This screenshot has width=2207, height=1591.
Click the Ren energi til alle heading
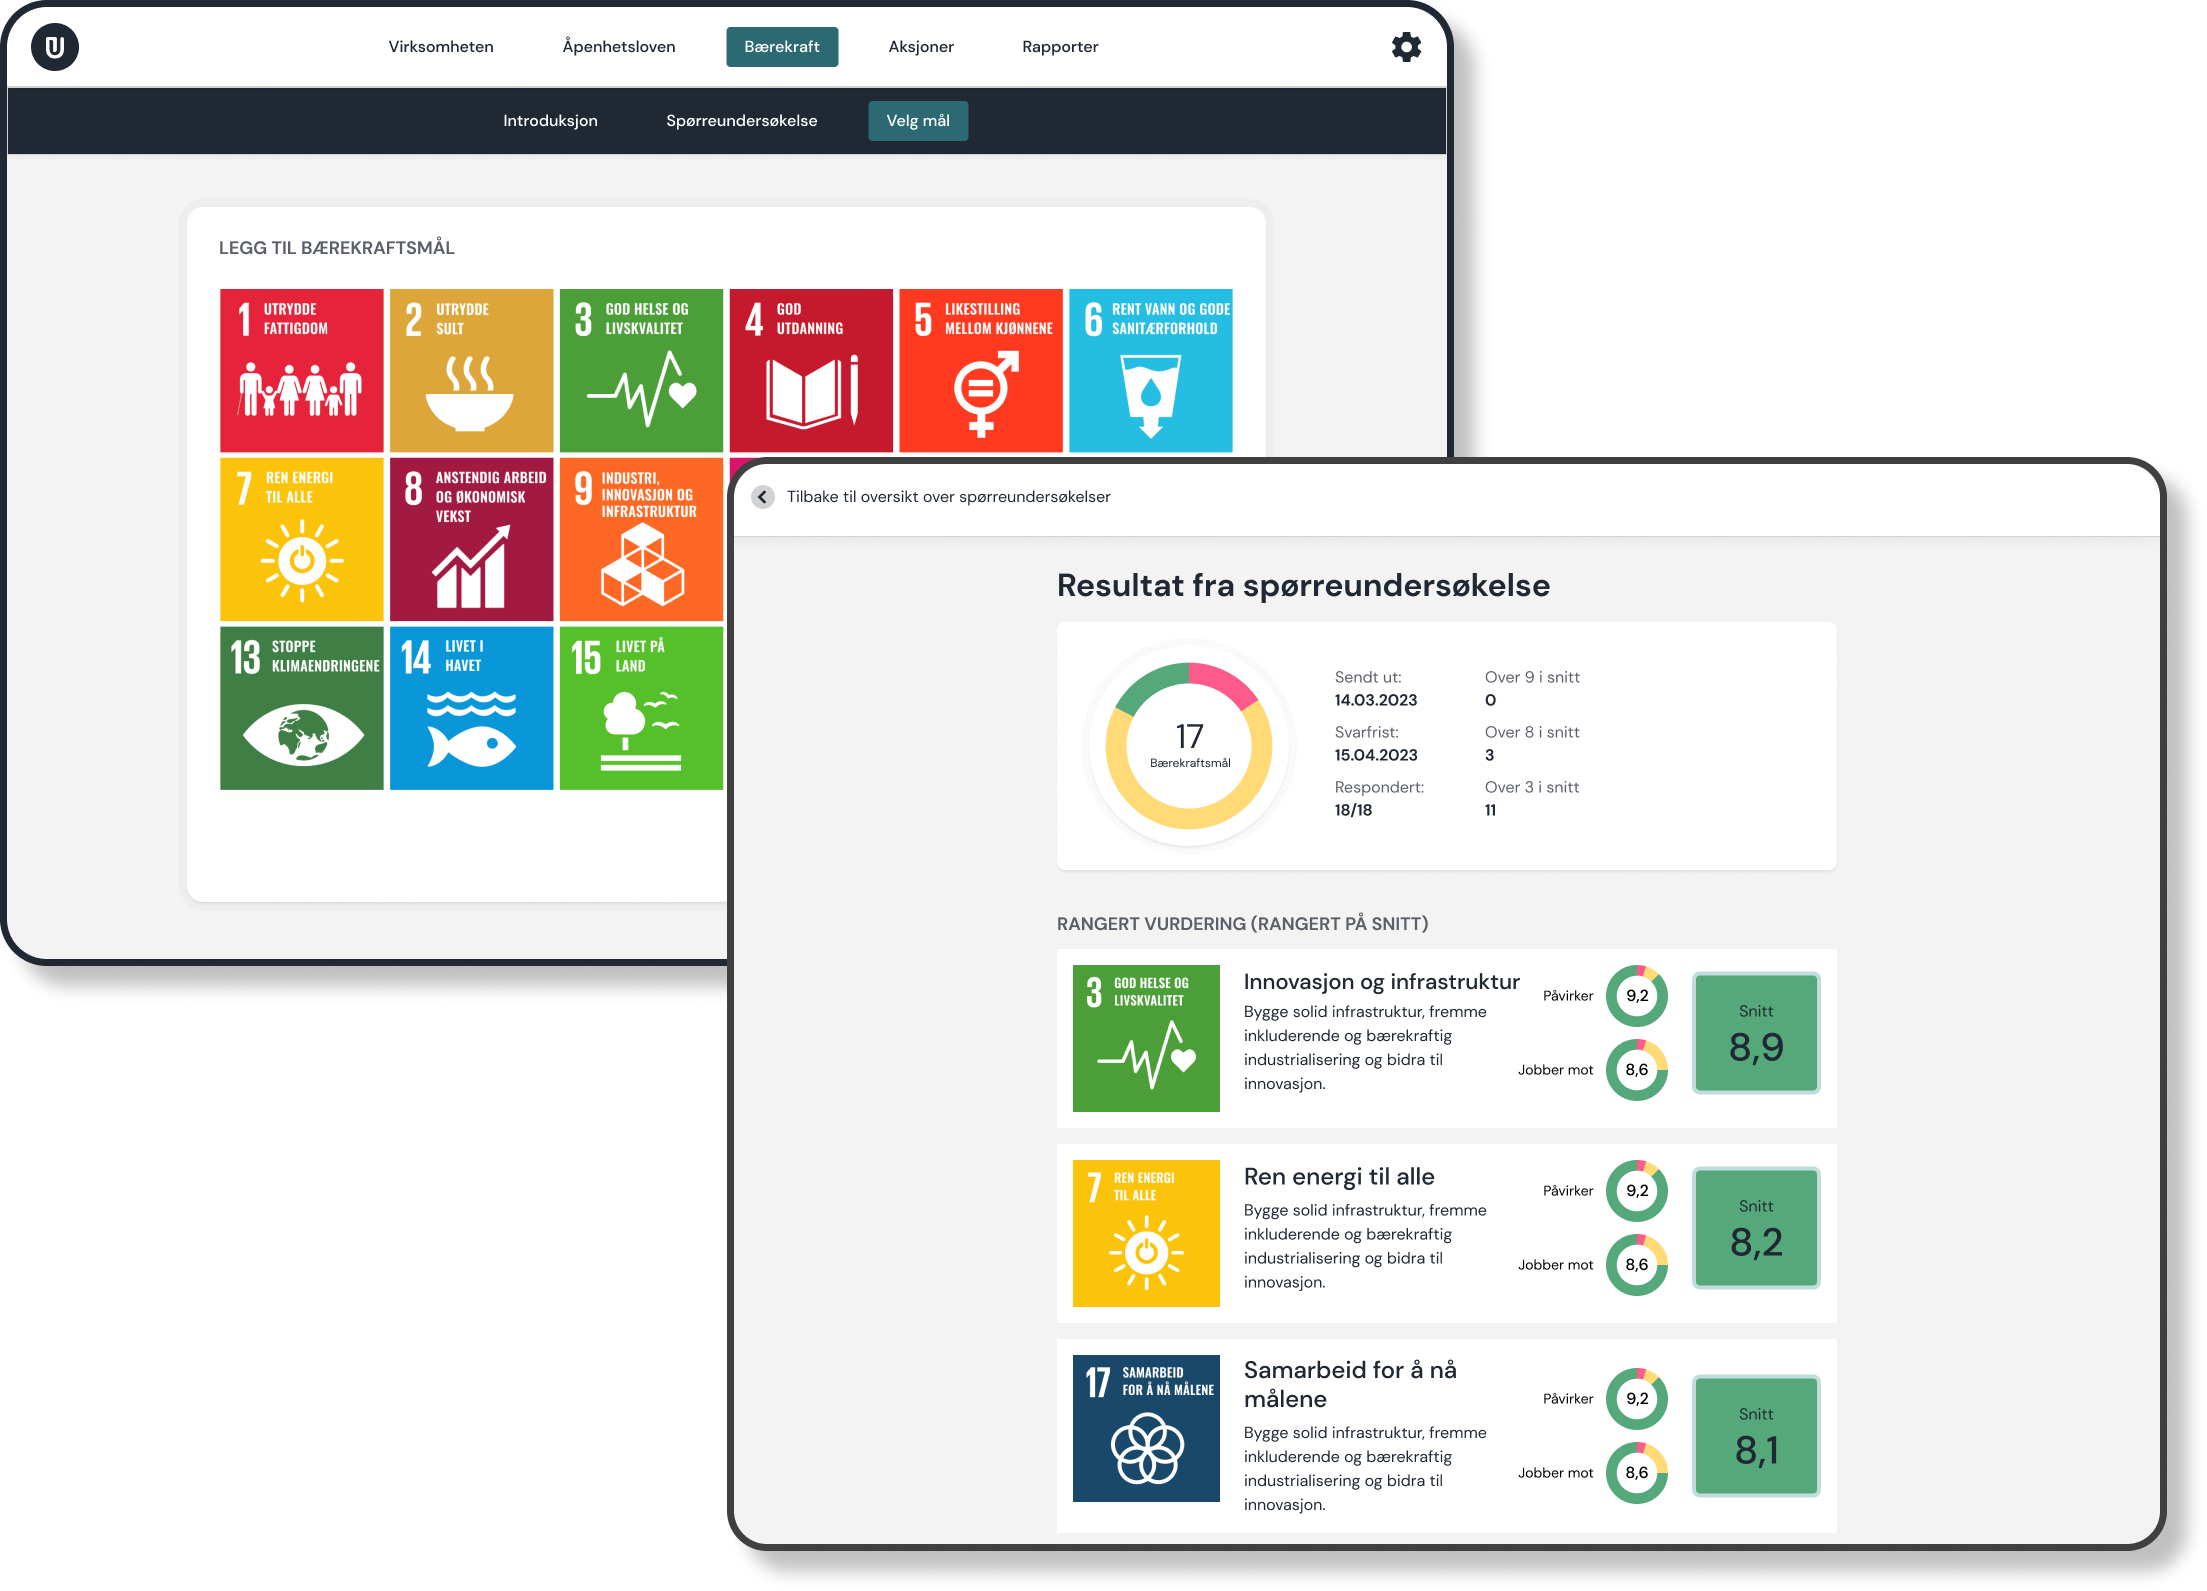(1339, 1177)
